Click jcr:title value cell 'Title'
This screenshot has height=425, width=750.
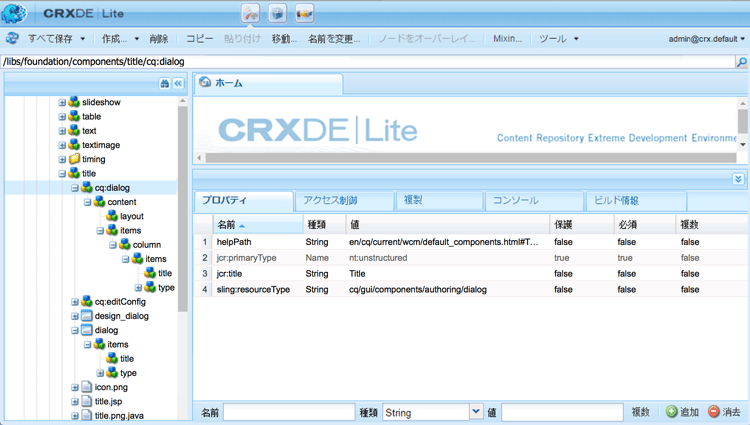(x=357, y=273)
